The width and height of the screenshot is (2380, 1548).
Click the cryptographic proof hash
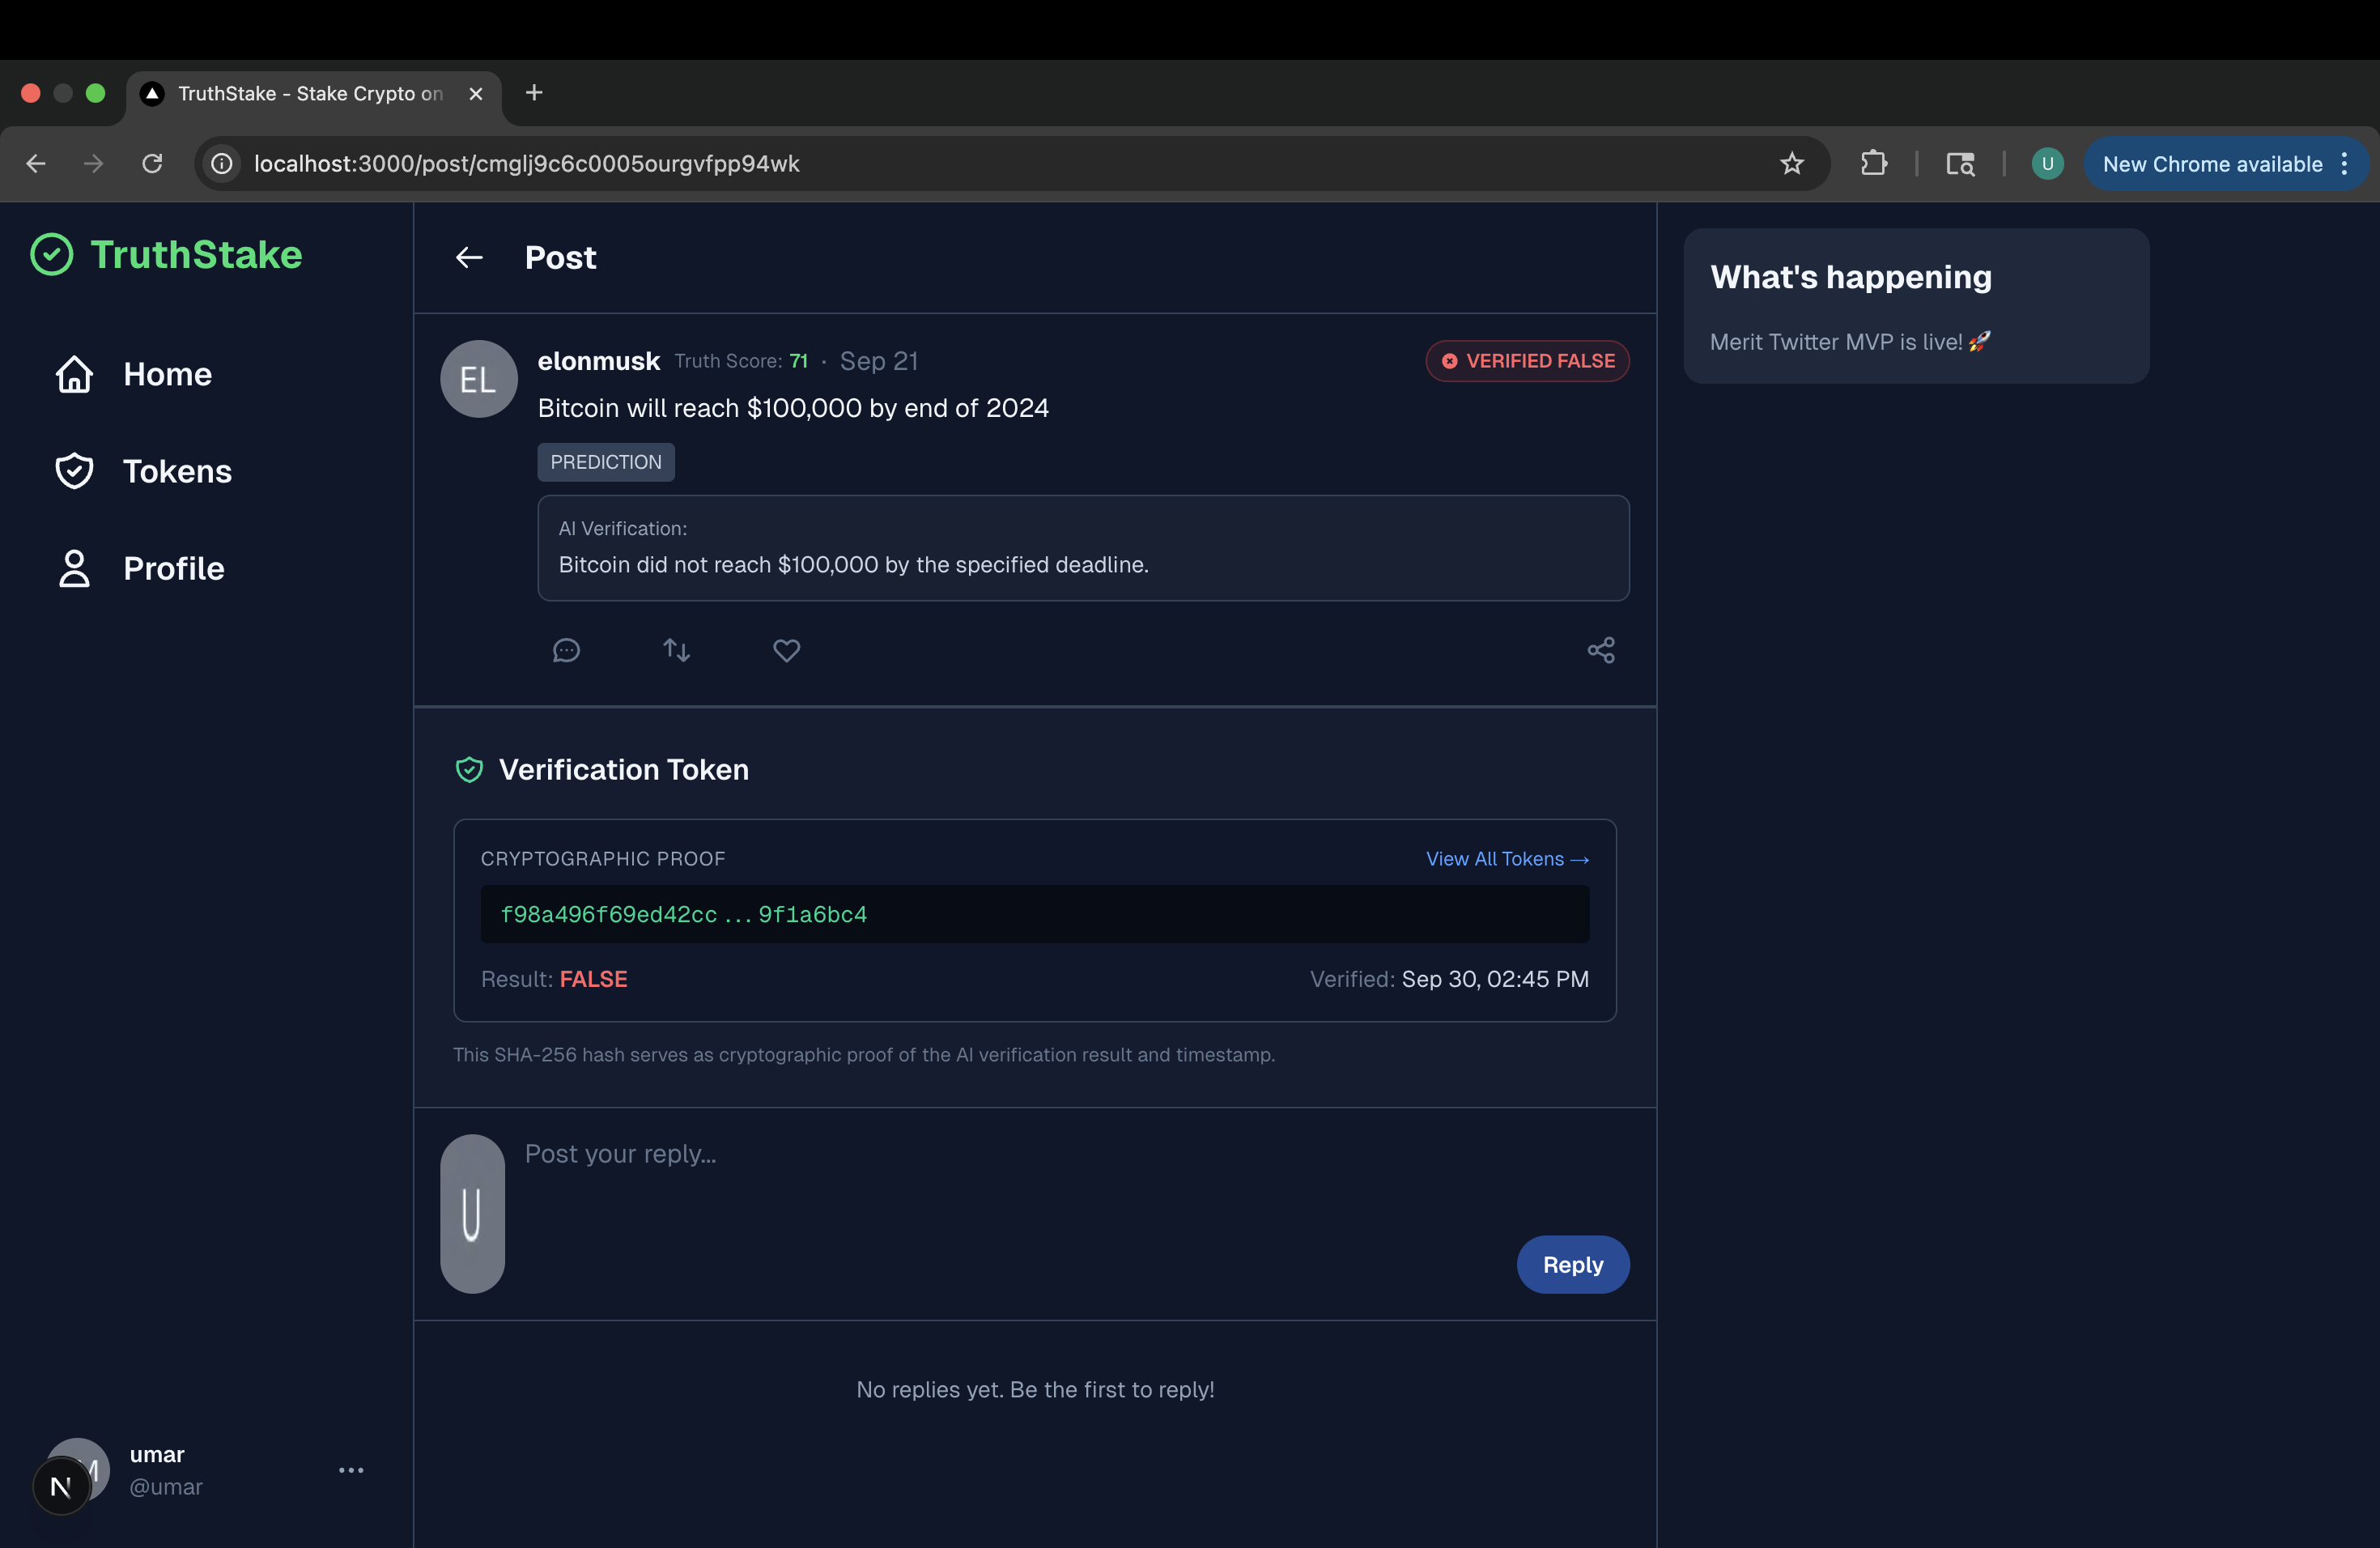pyautogui.click(x=684, y=915)
